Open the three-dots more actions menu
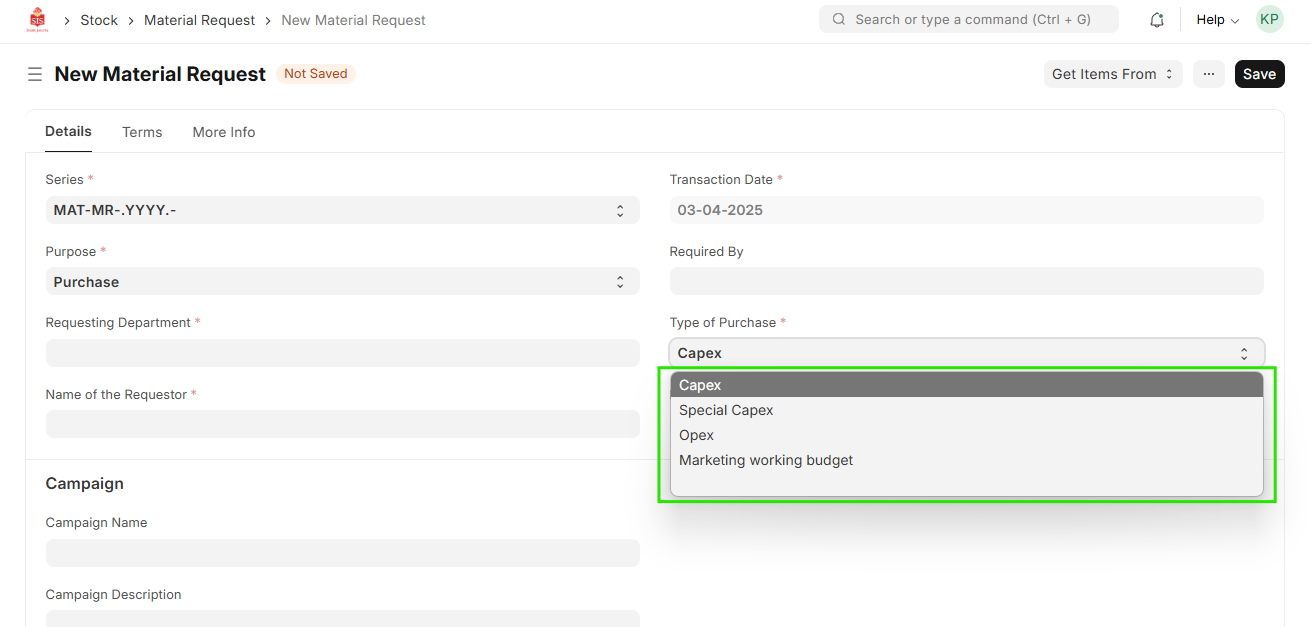 tap(1208, 74)
